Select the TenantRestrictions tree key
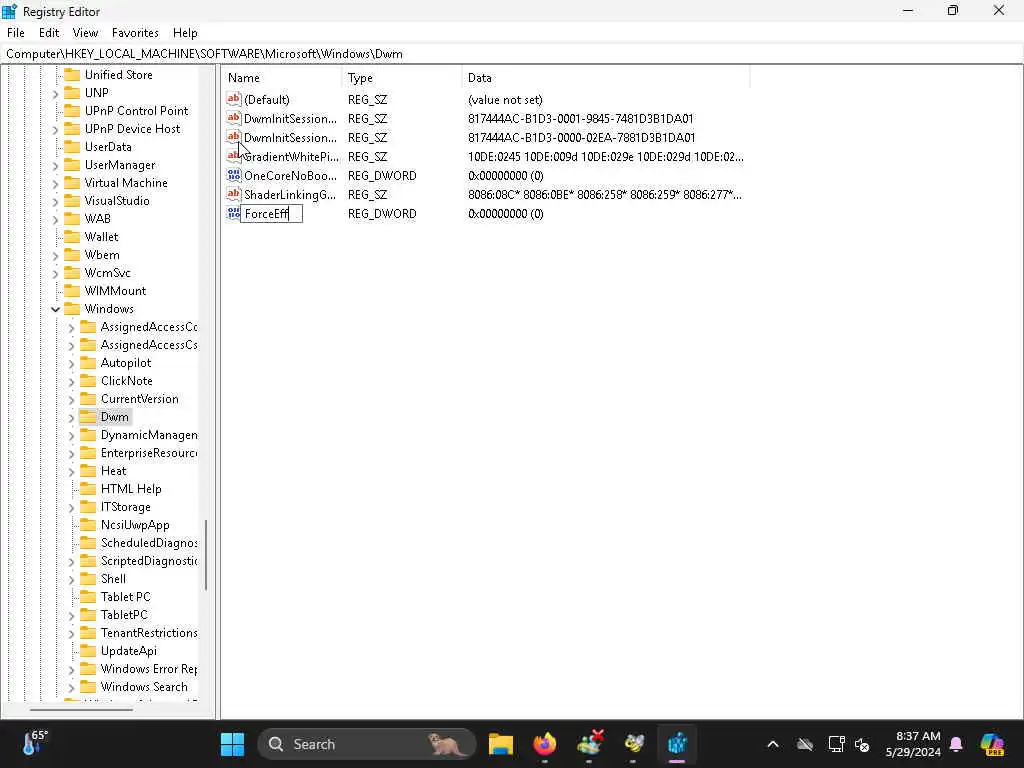1024x768 pixels. (148, 633)
